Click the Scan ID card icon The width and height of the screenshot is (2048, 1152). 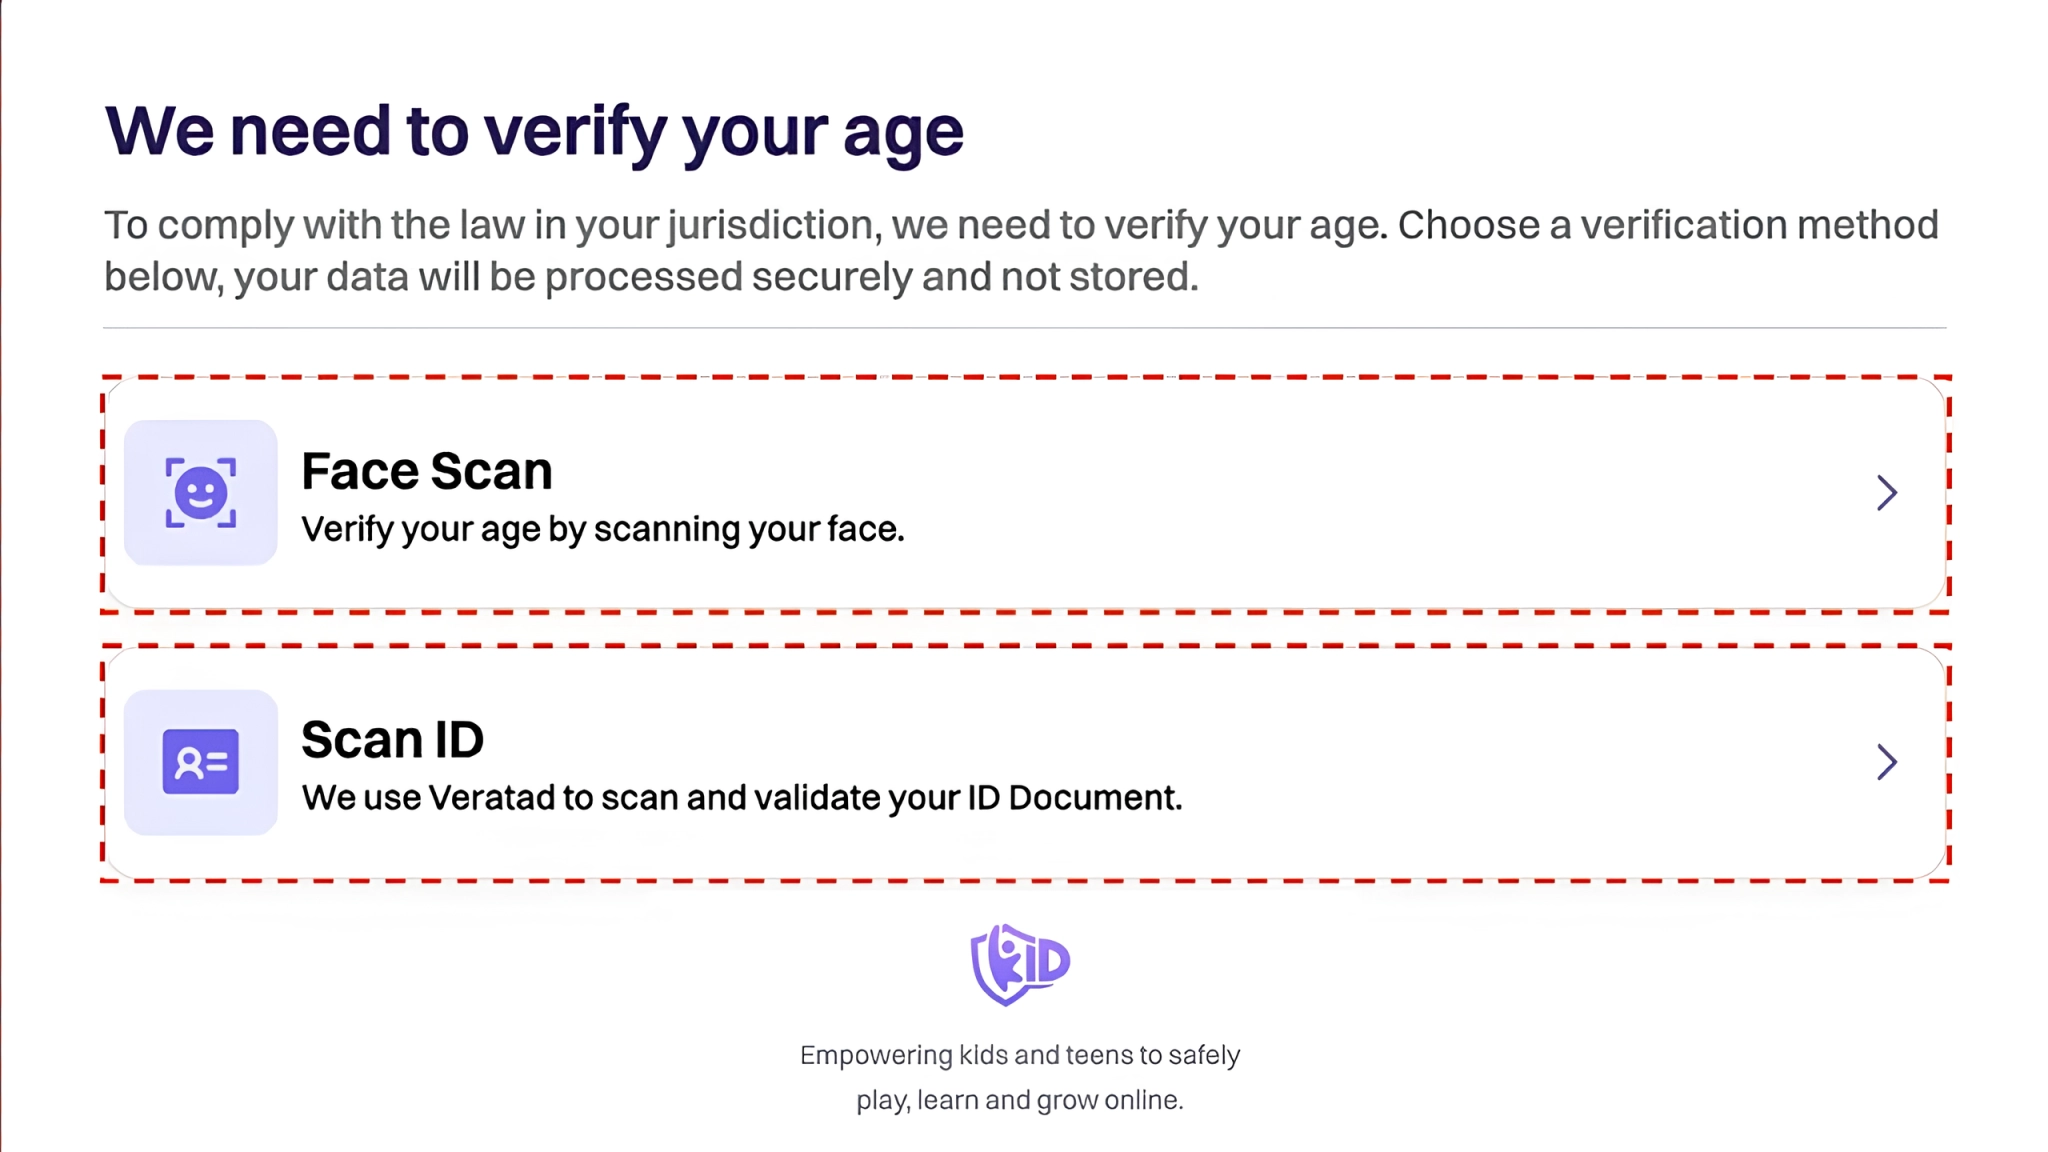point(201,762)
